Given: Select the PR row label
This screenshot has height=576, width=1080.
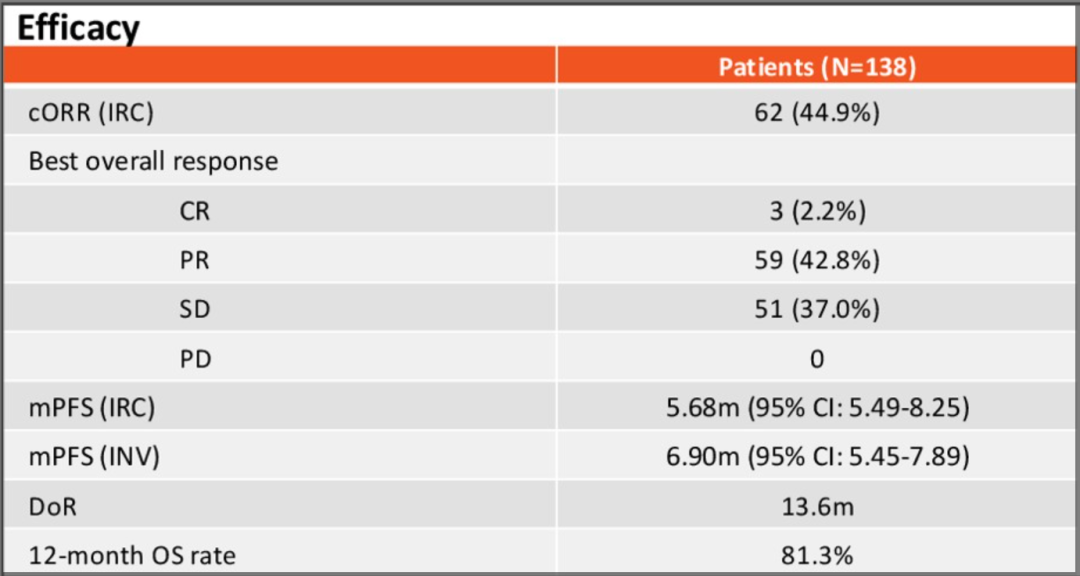Looking at the screenshot, I should (195, 260).
